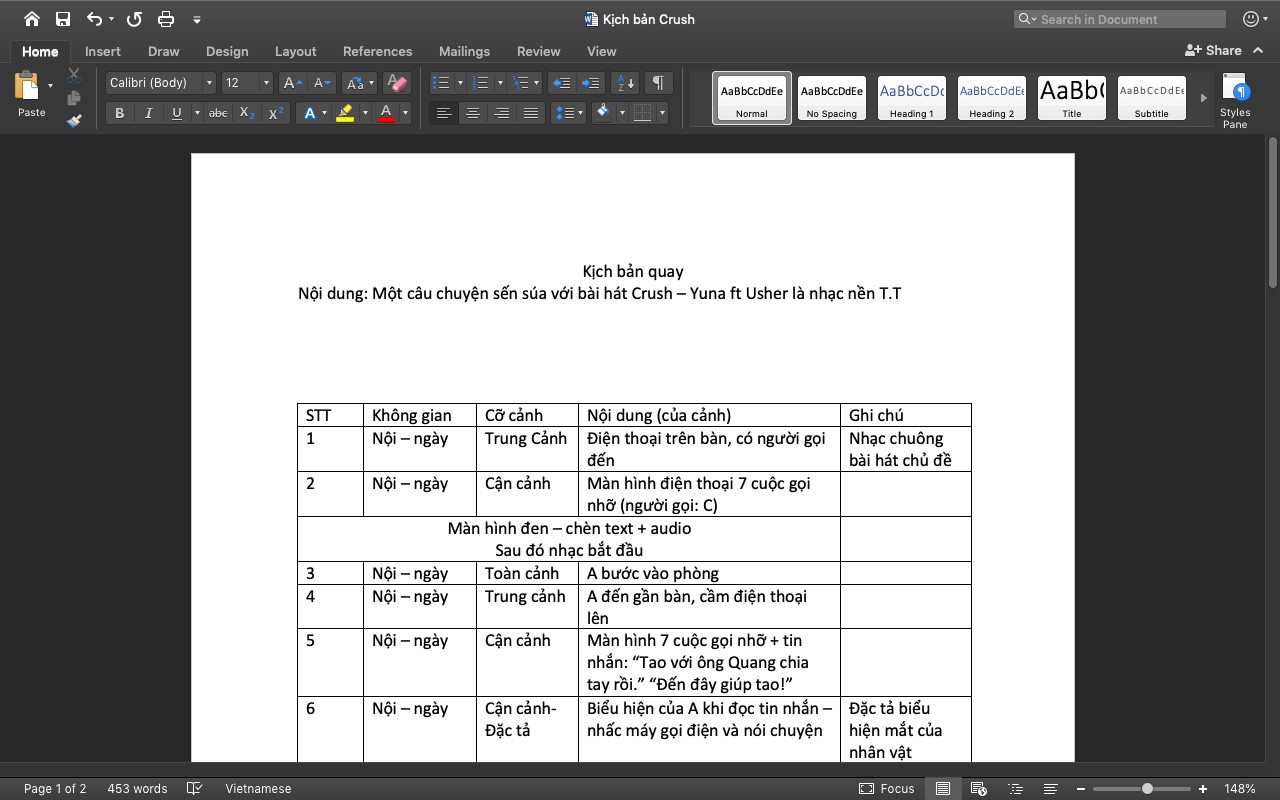Open the Layout tab
The height and width of the screenshot is (800, 1280).
point(295,51)
